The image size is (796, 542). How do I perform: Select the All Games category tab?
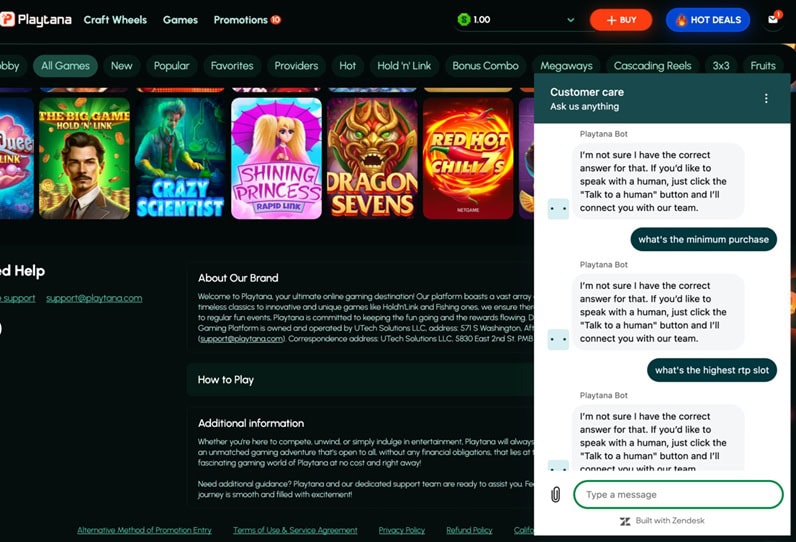(x=65, y=66)
